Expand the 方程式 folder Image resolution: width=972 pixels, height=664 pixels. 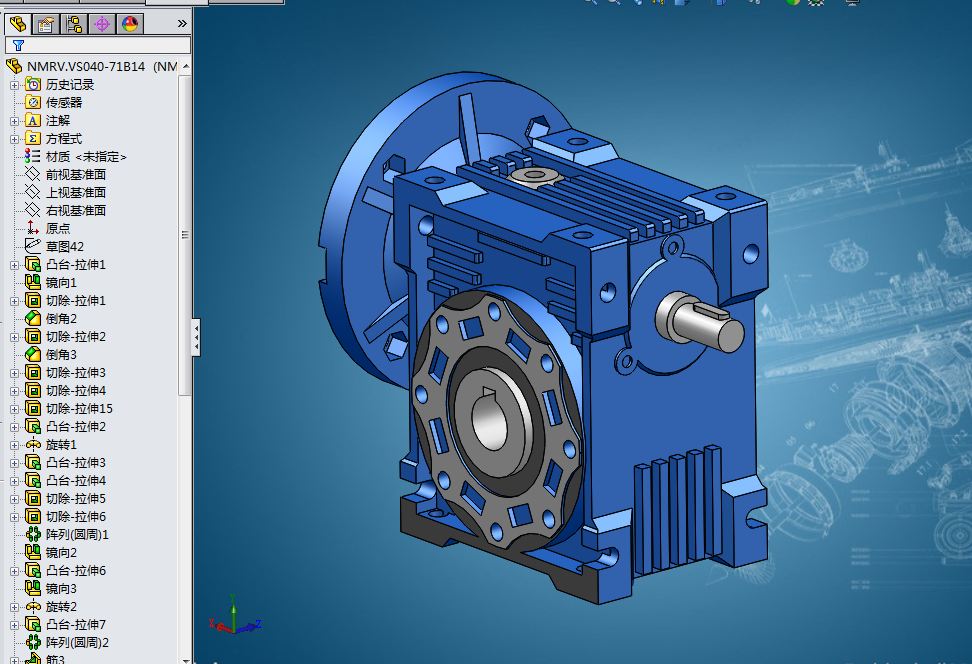[x=14, y=139]
